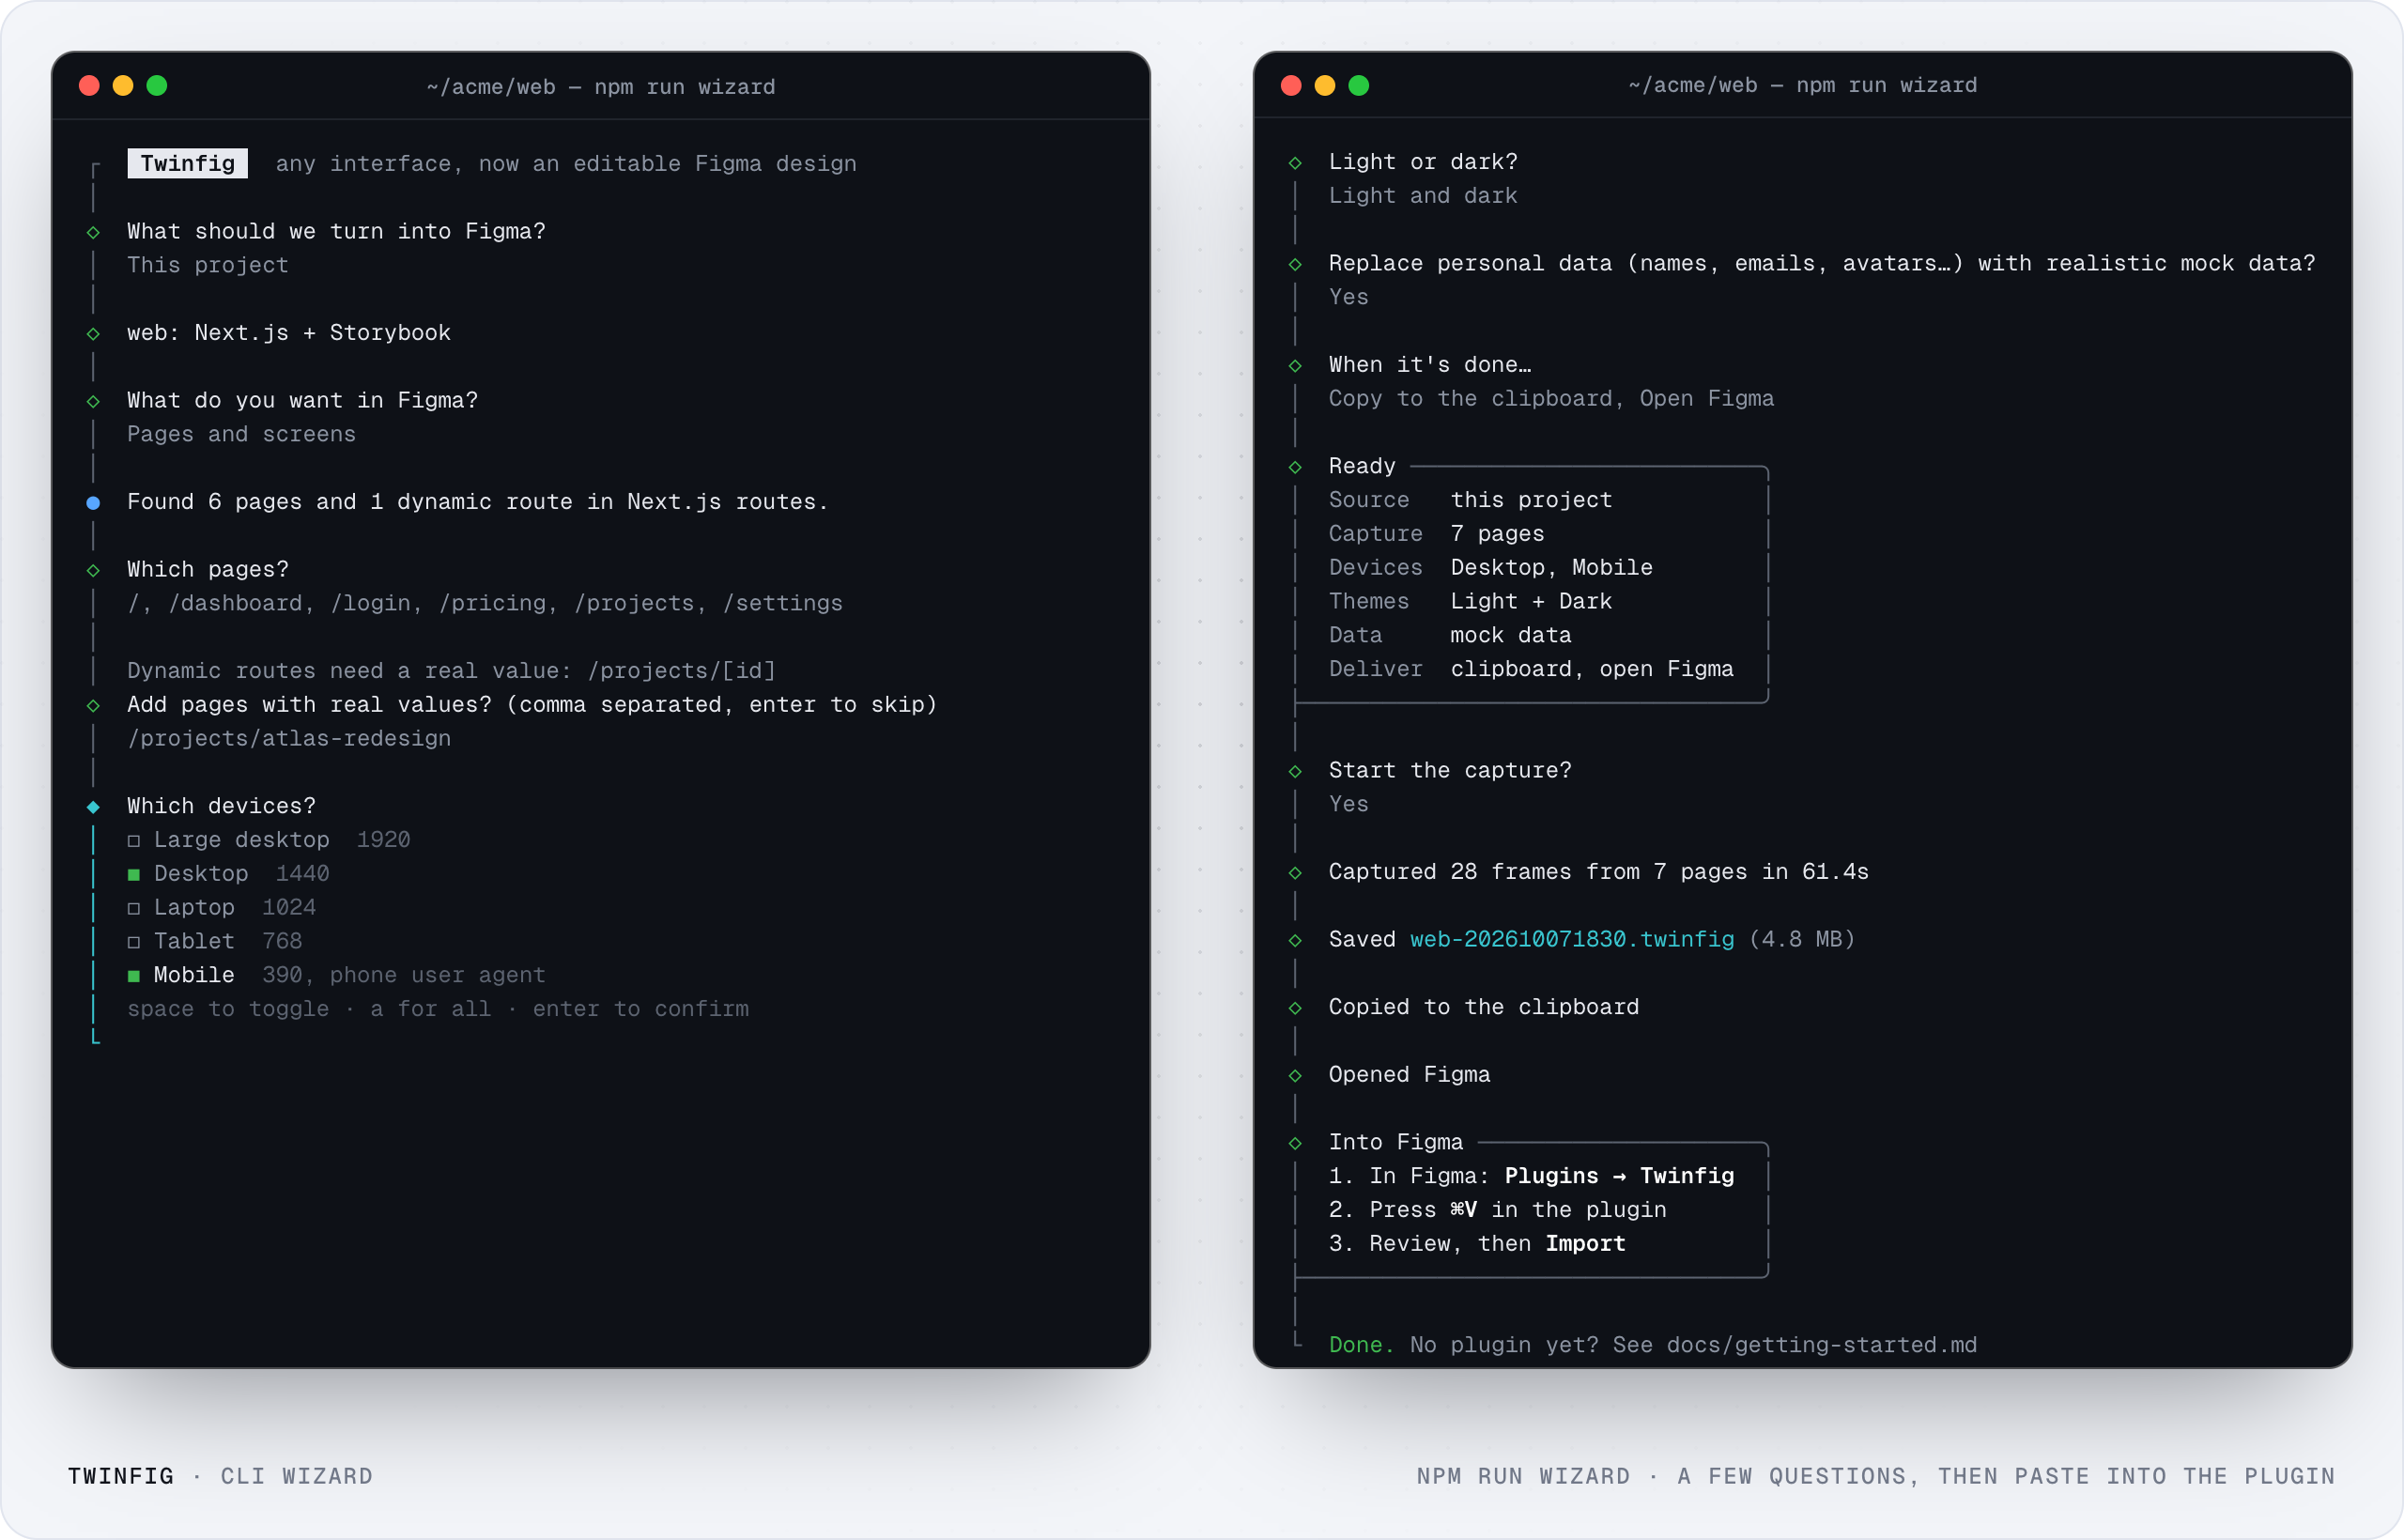Click diamond marker beside 'Which pages?'
This screenshot has height=1540, width=2404.
[93, 571]
